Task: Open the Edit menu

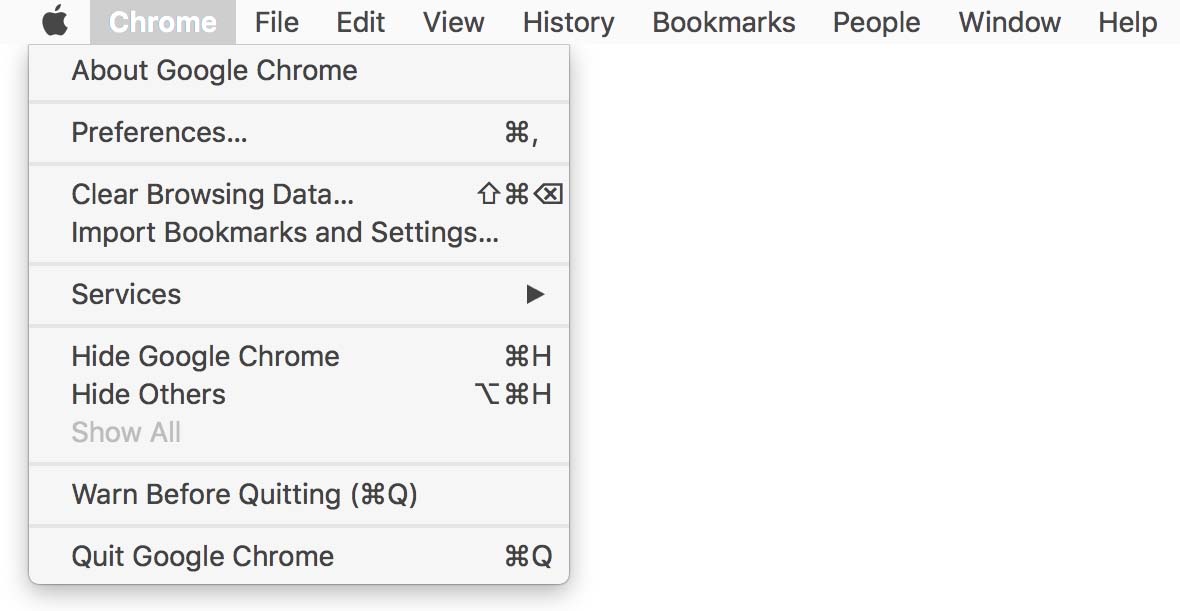Action: 360,21
